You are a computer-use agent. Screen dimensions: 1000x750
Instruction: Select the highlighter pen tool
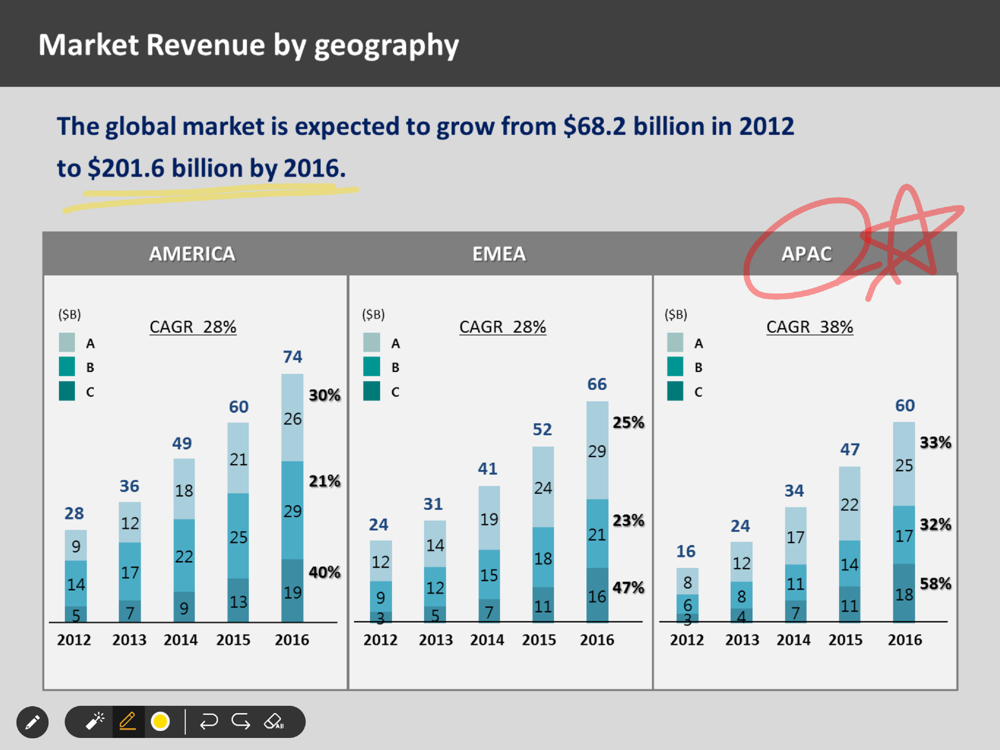pos(127,721)
